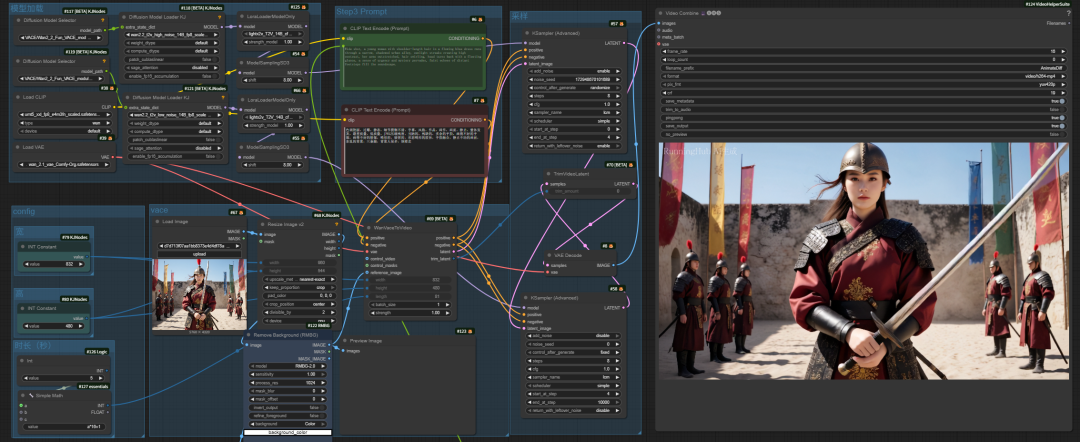Collapse the Load VAE node via title dot
1080x442 pixels.
[18, 147]
